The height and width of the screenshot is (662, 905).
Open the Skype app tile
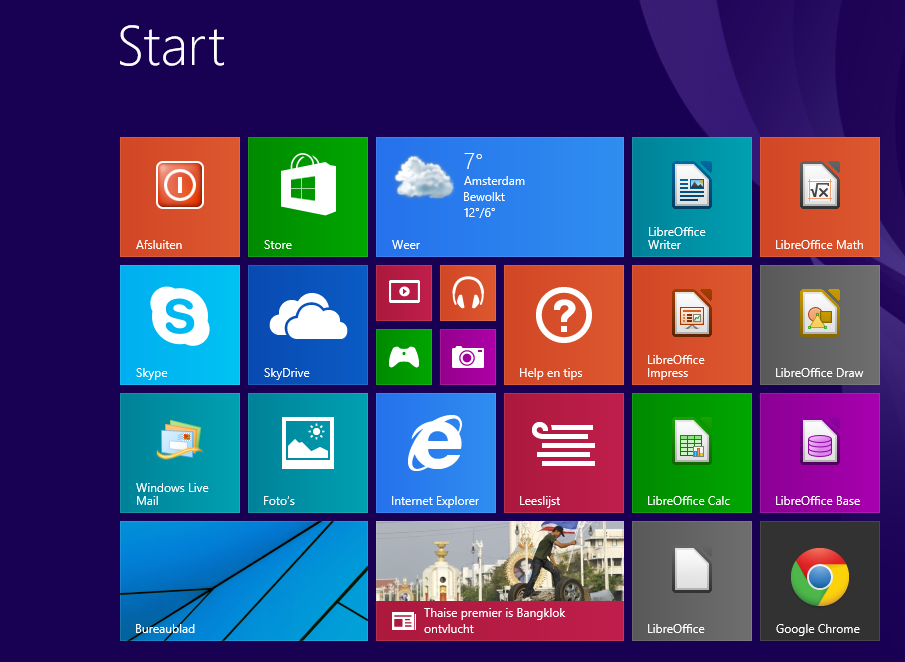[180, 325]
